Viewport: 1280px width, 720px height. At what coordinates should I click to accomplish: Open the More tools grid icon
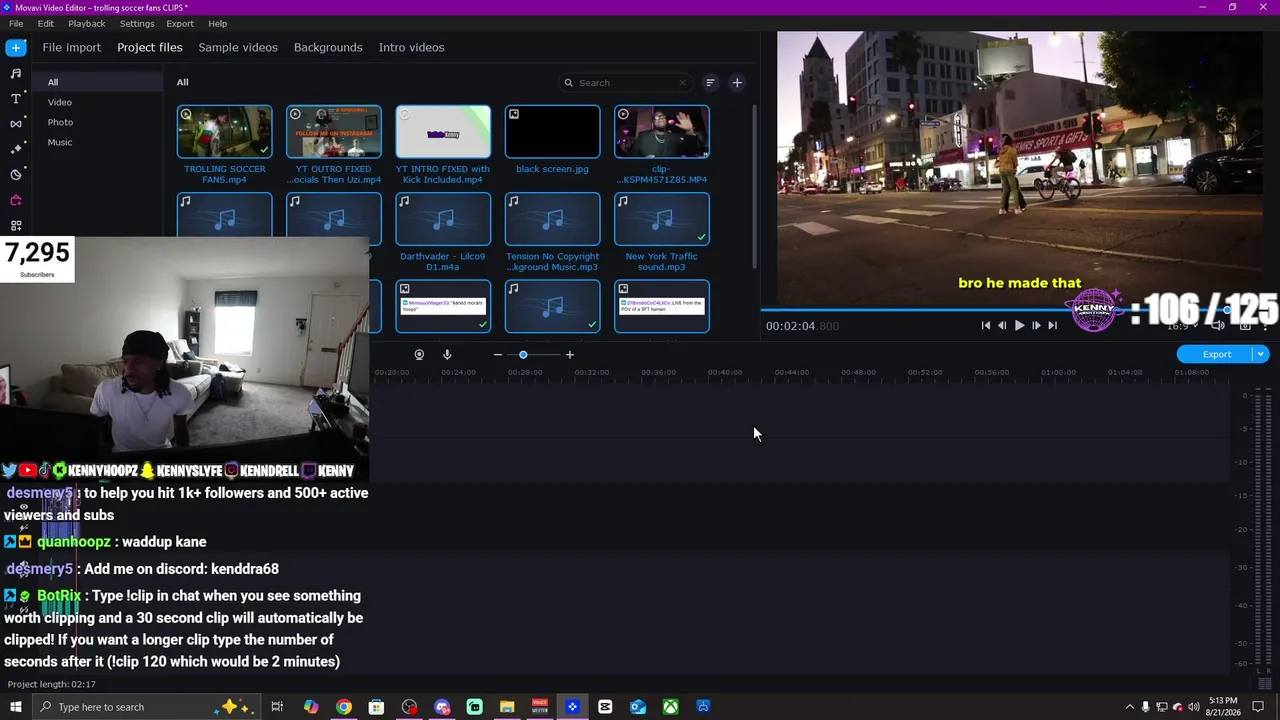15,226
